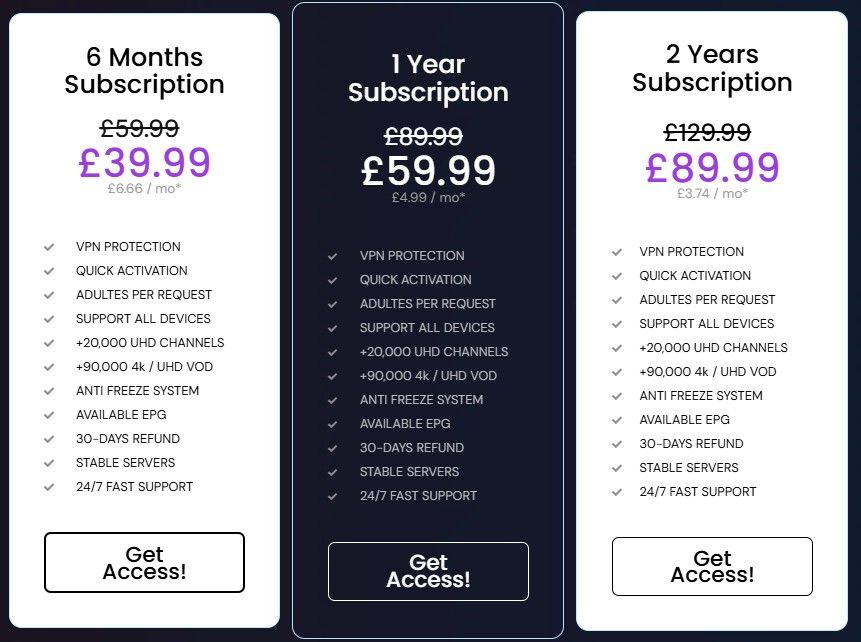Click the £4.99 / mo* text
The width and height of the screenshot is (861, 642).
[428, 198]
